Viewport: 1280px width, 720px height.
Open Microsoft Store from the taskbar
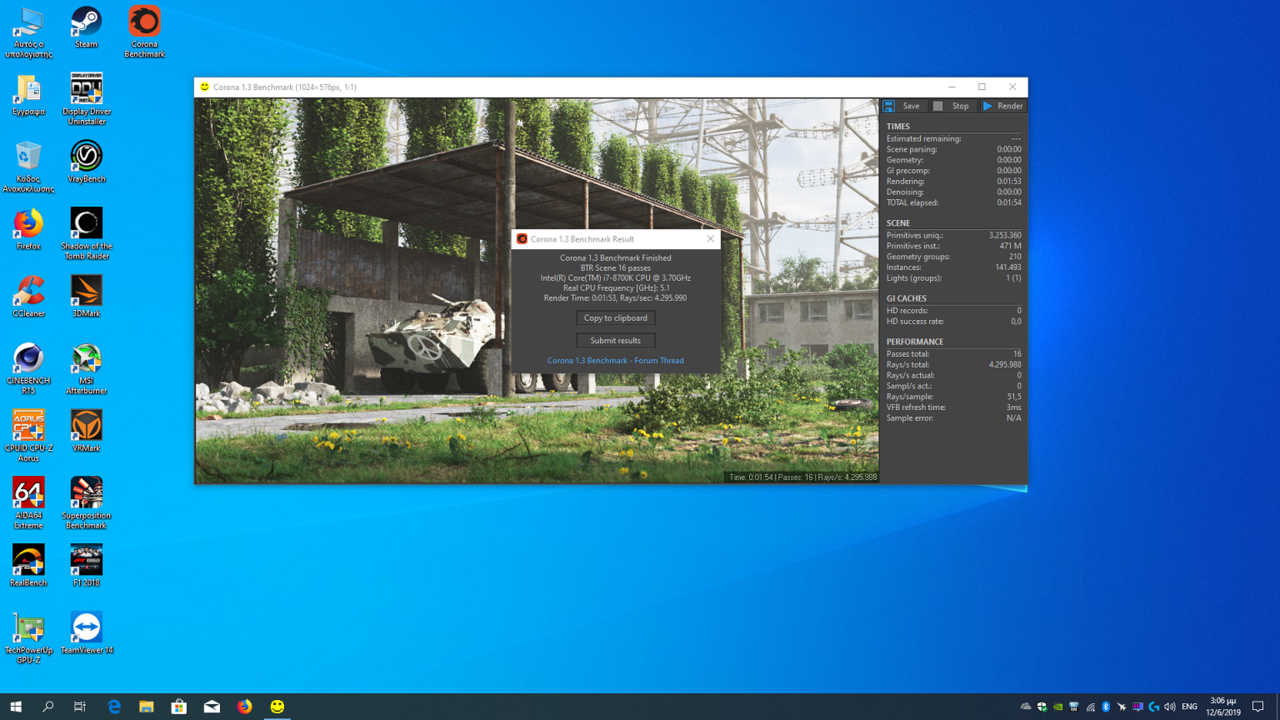pyautogui.click(x=179, y=707)
